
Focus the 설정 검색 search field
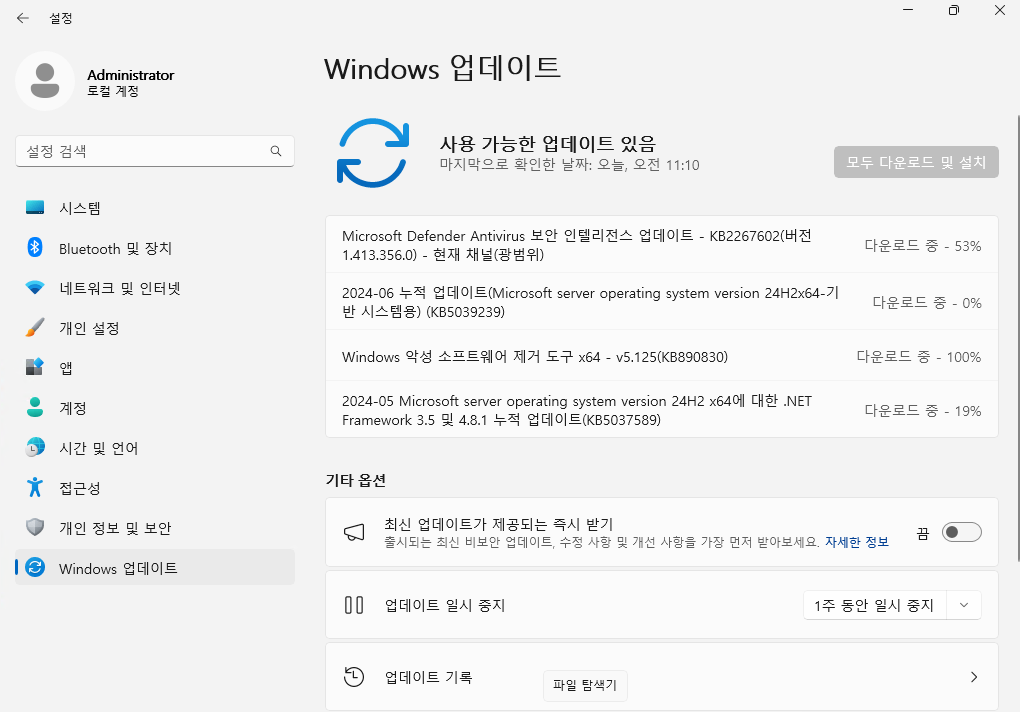[155, 151]
